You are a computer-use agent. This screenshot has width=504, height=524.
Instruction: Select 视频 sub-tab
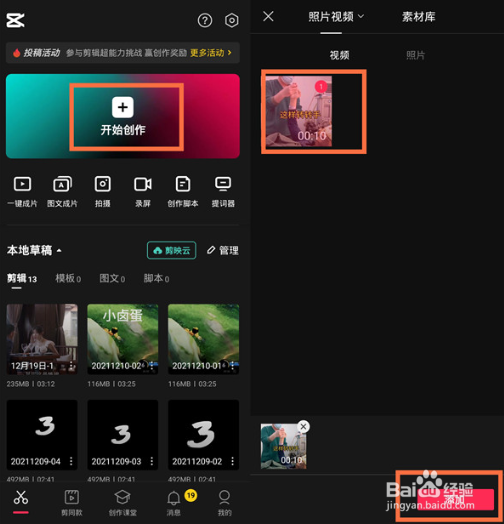[340, 55]
